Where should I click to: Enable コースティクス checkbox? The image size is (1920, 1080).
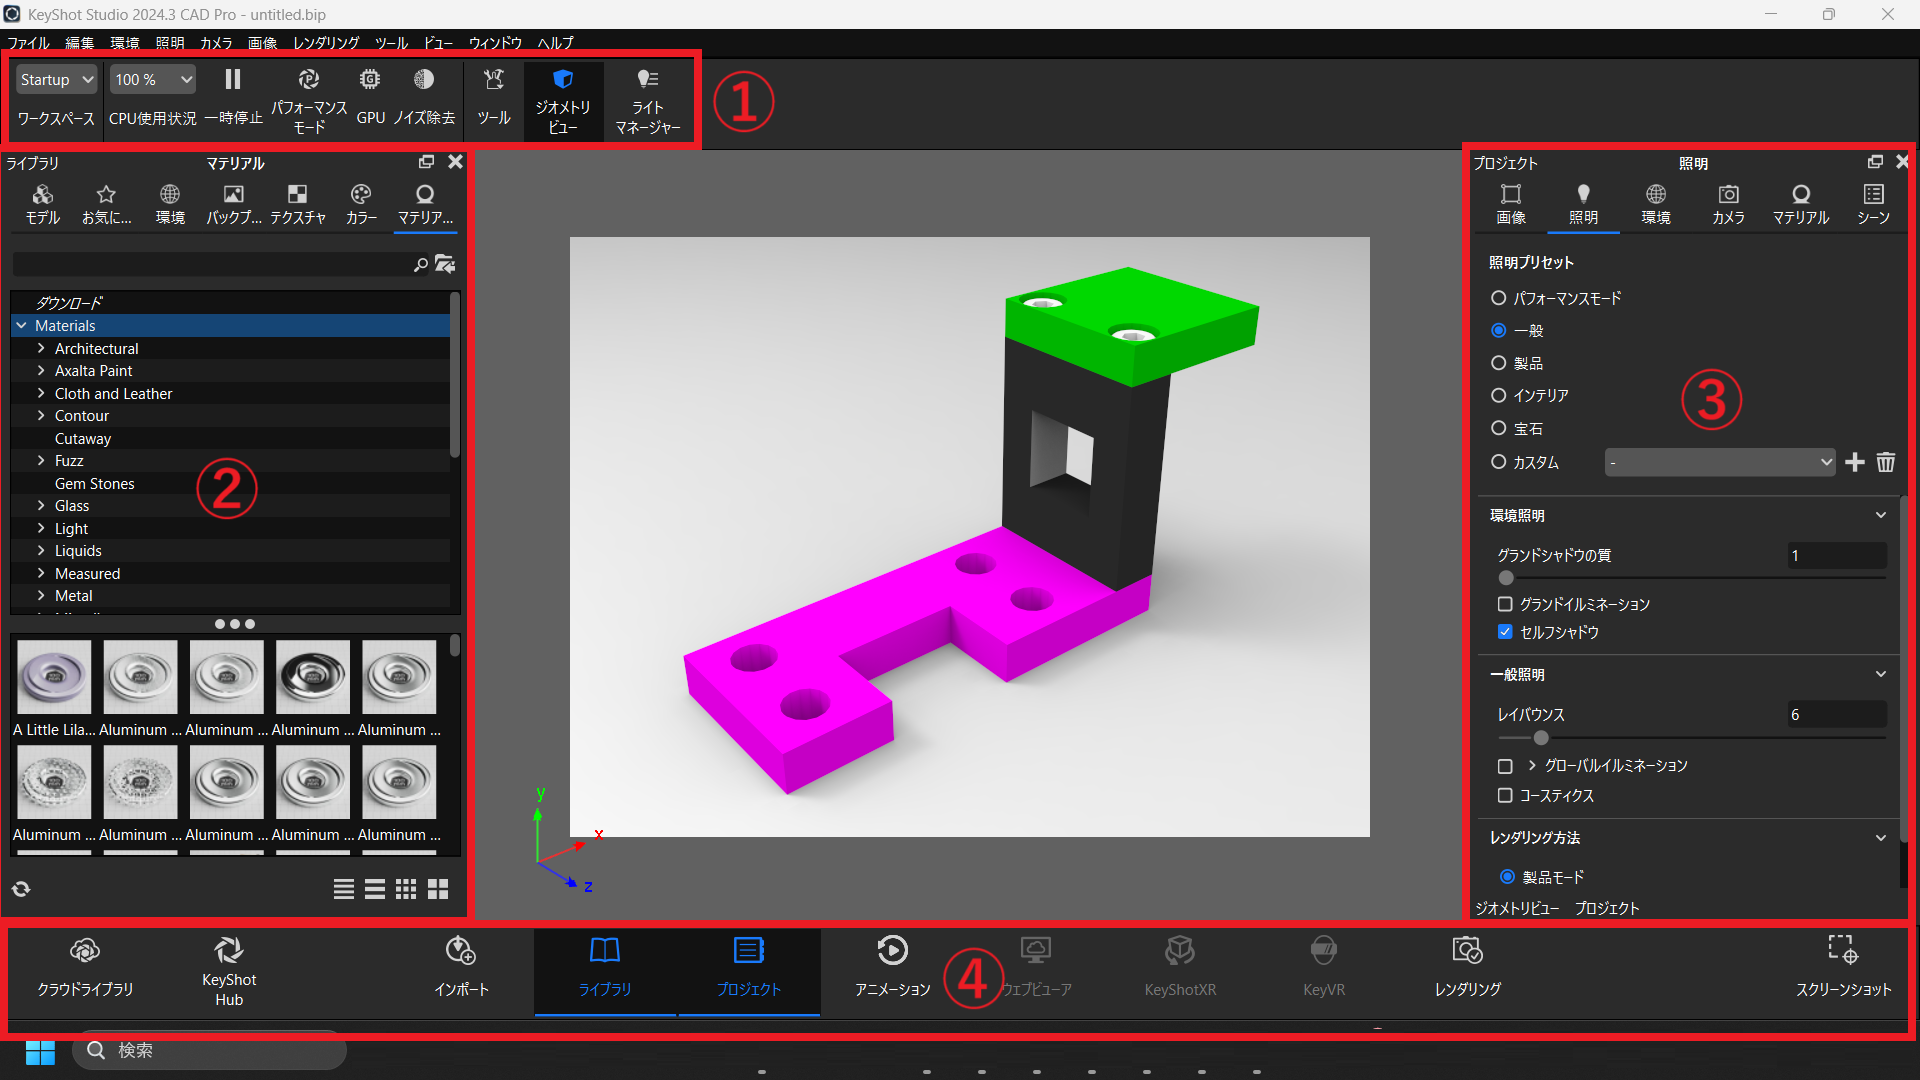1505,795
